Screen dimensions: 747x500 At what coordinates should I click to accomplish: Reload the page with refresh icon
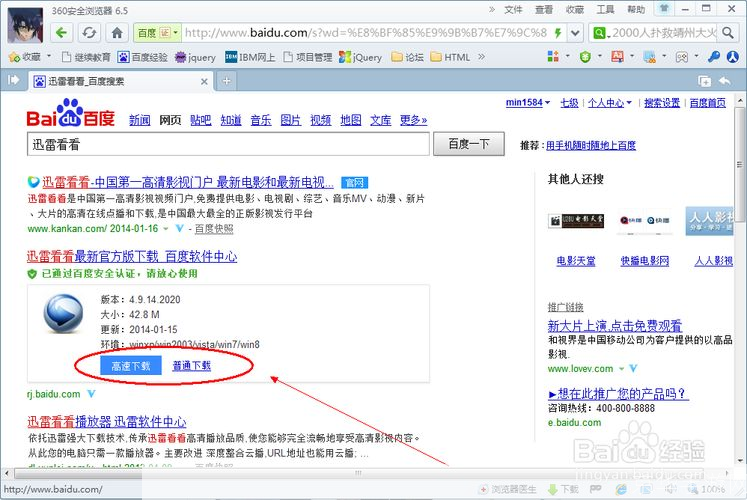point(89,33)
